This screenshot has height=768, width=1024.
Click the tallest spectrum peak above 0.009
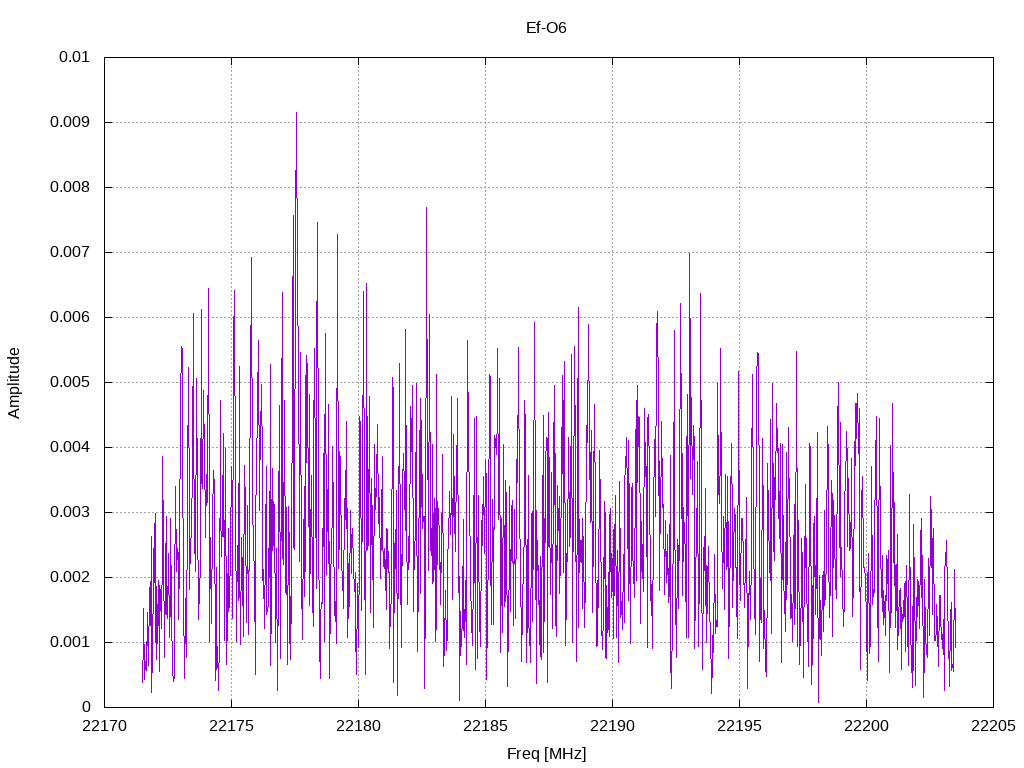pyautogui.click(x=296, y=114)
